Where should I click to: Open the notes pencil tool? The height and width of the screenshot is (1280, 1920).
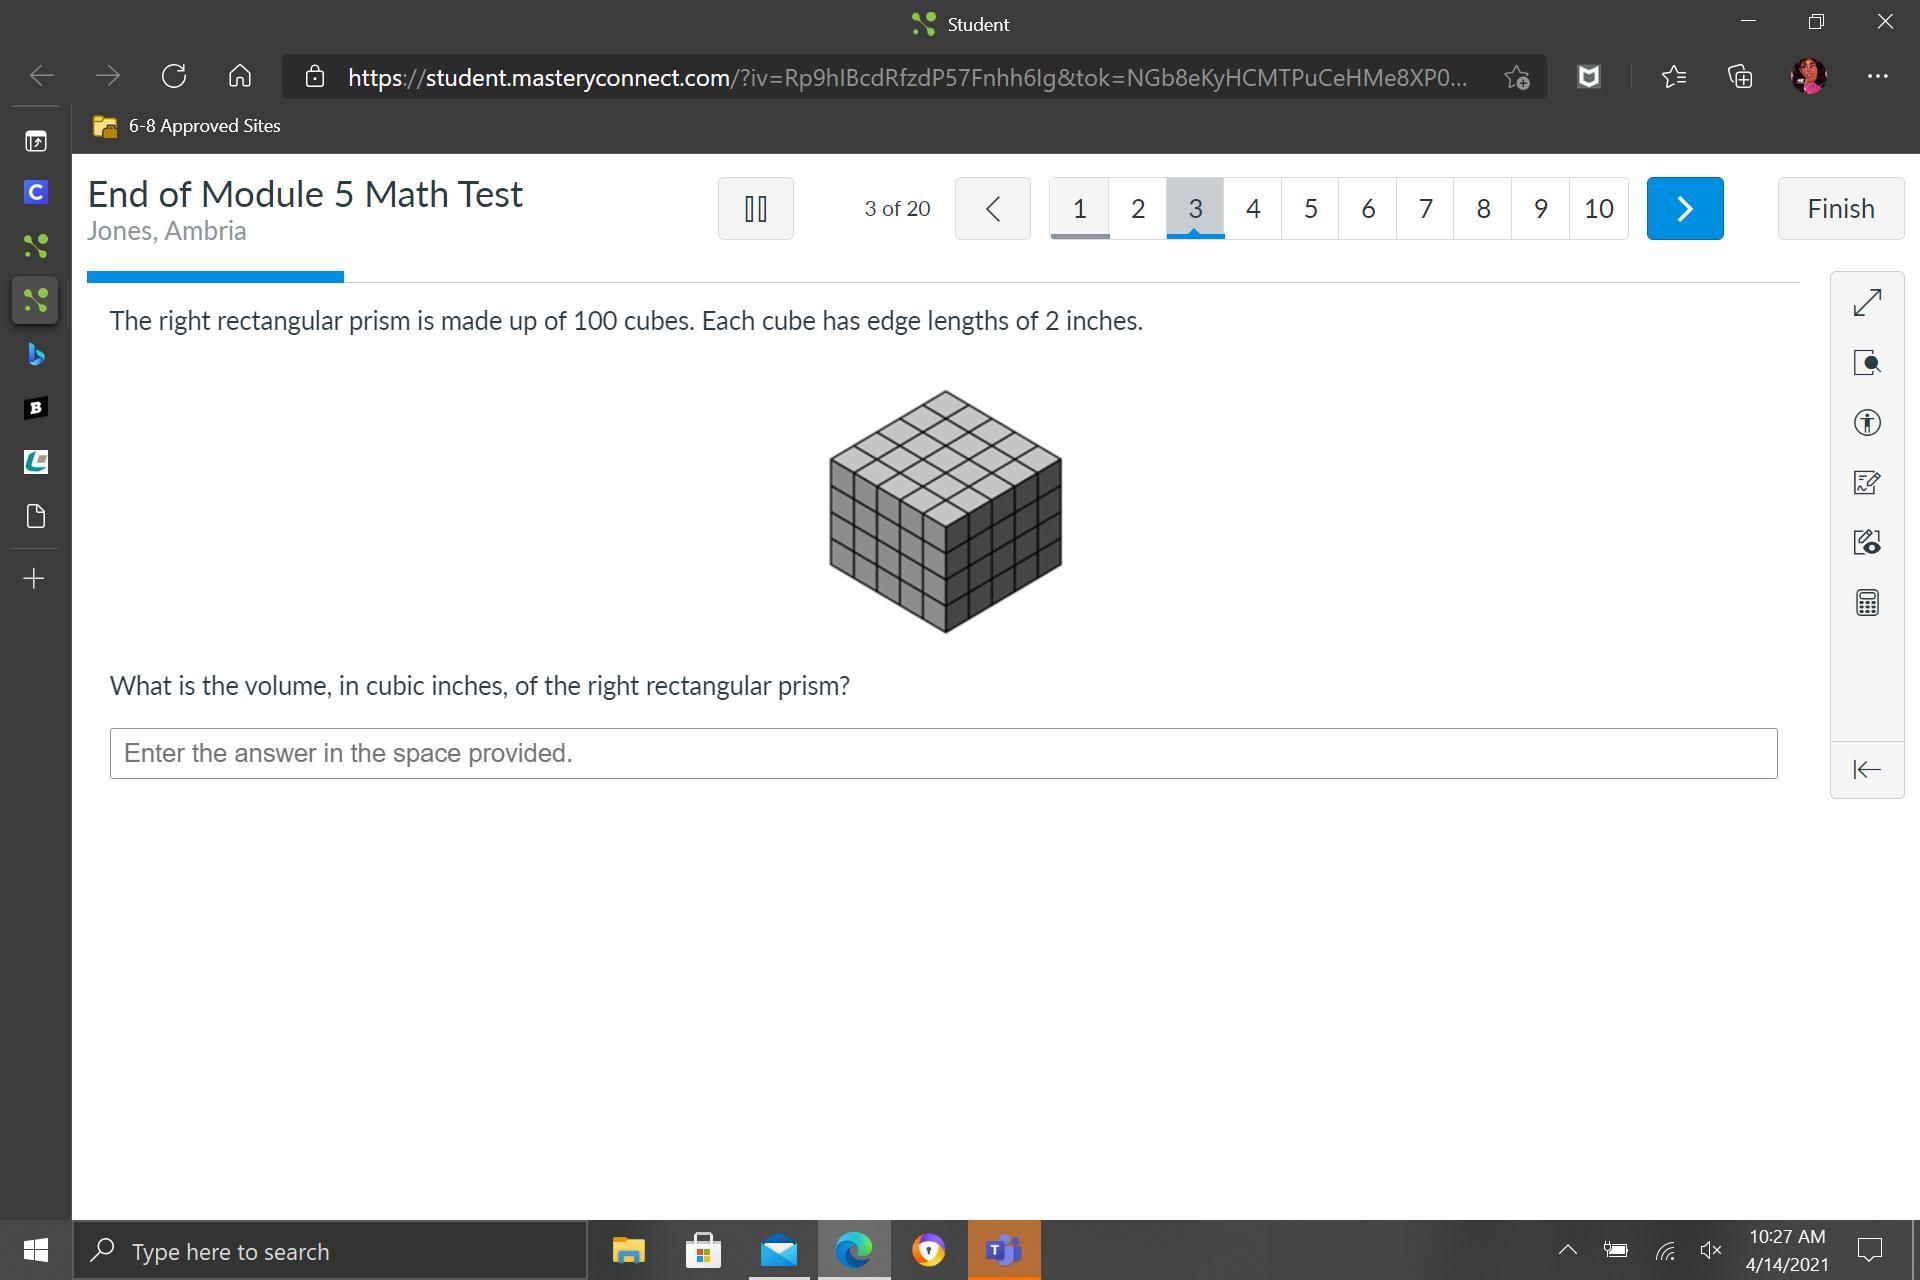pyautogui.click(x=1867, y=483)
